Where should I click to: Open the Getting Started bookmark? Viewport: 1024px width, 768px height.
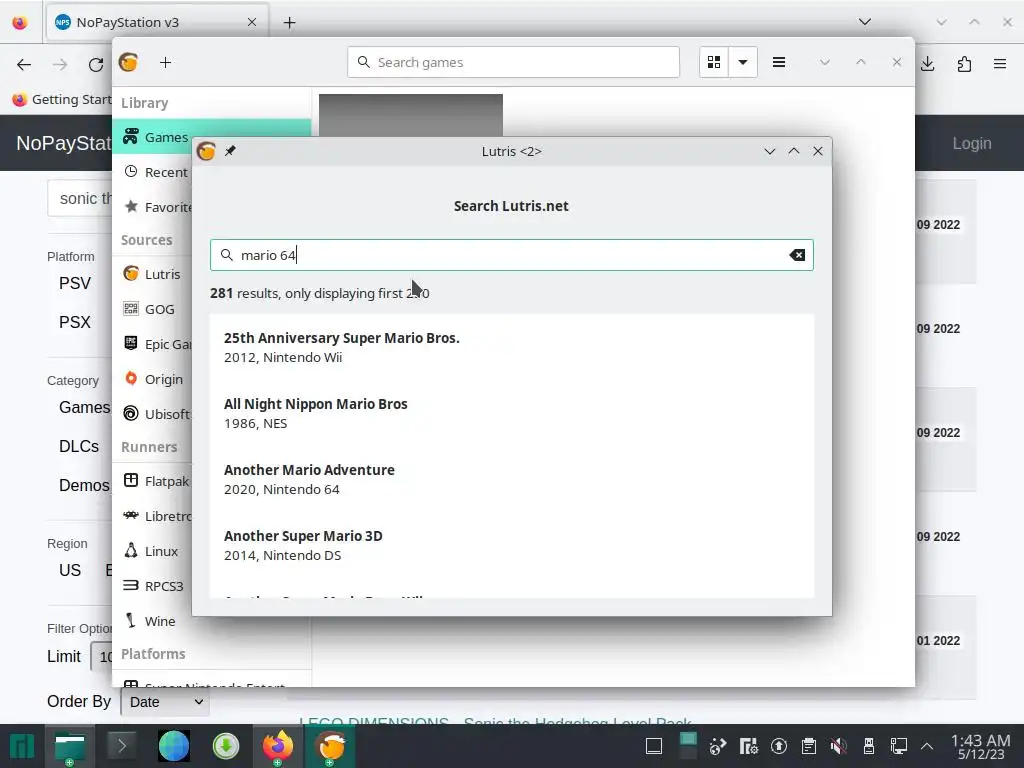62,99
